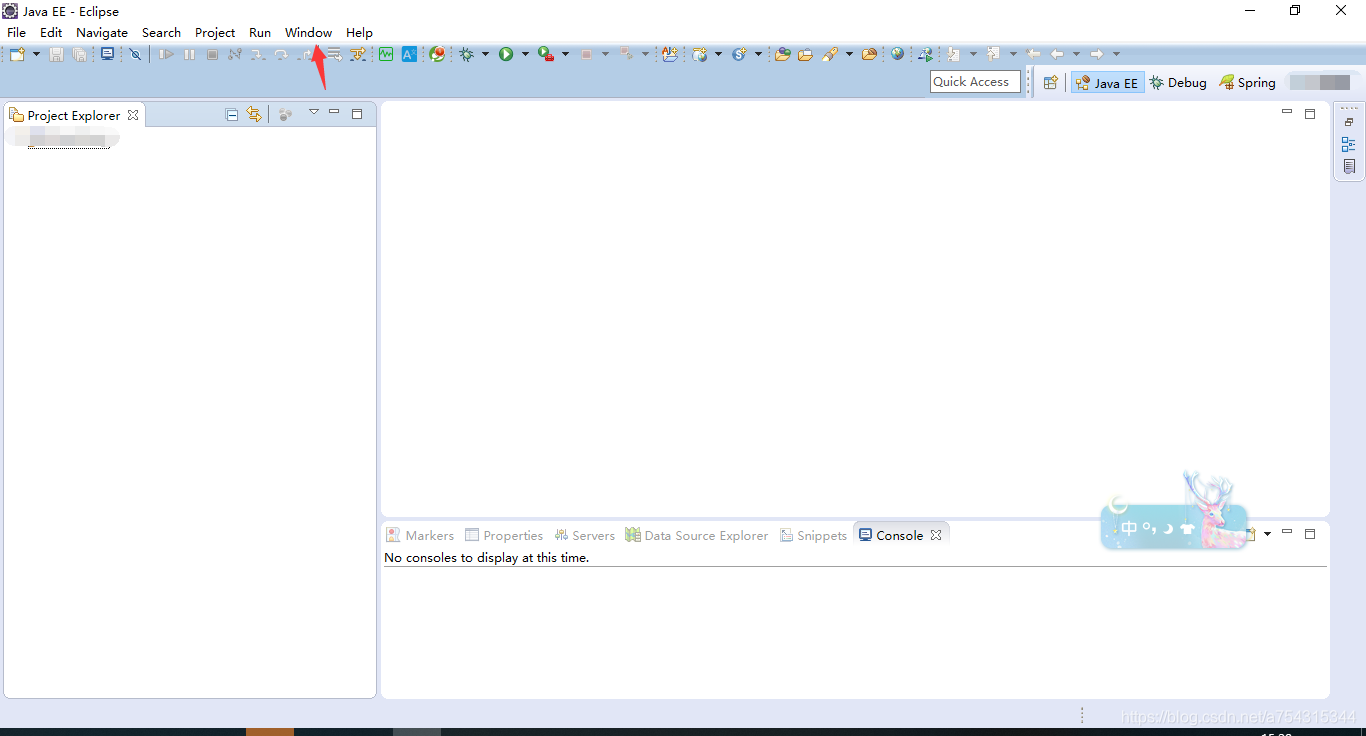Screen dimensions: 1366x736
Task: Click the Quick Access field
Action: (x=974, y=81)
